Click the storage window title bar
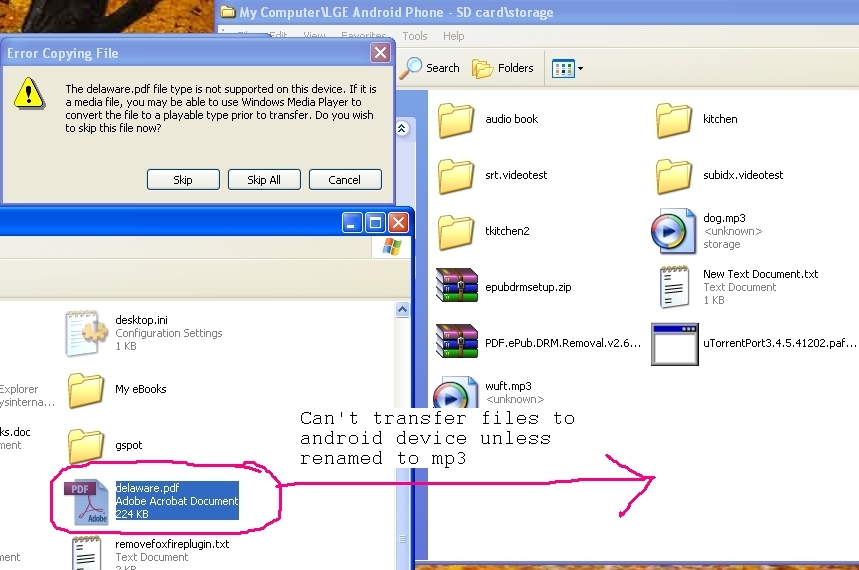Image resolution: width=859 pixels, height=570 pixels. point(538,12)
